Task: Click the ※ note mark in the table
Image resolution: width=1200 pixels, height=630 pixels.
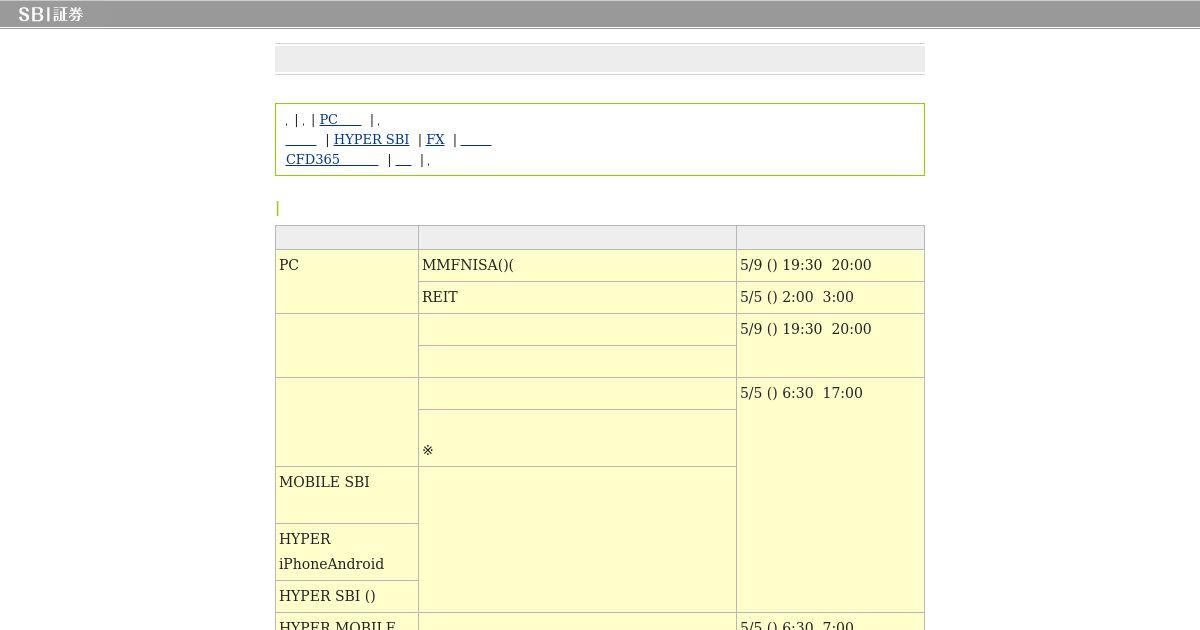Action: point(428,451)
